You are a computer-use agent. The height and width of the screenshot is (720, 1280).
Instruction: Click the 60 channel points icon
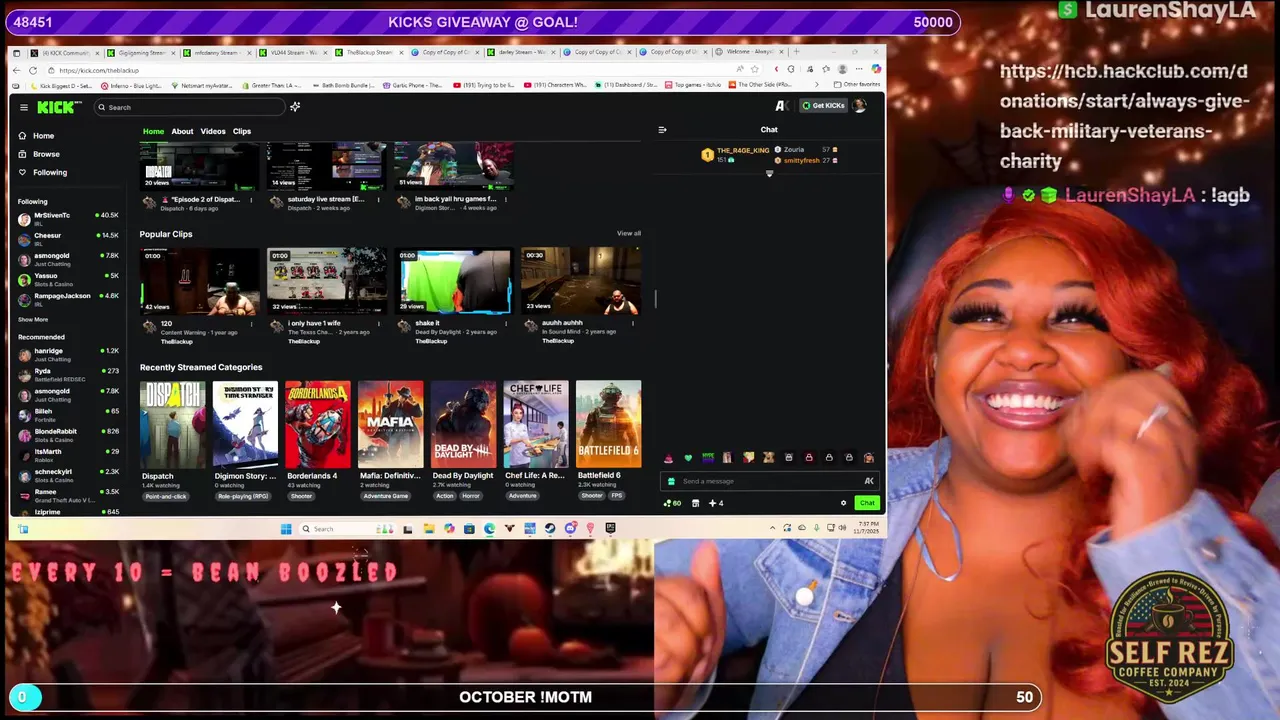[672, 503]
